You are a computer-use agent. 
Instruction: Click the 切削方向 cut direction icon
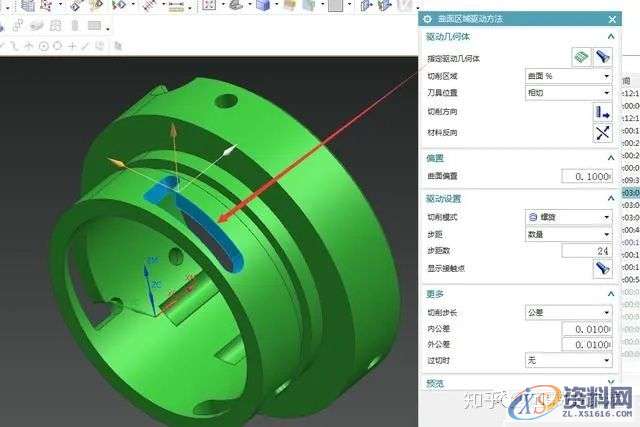pos(602,111)
